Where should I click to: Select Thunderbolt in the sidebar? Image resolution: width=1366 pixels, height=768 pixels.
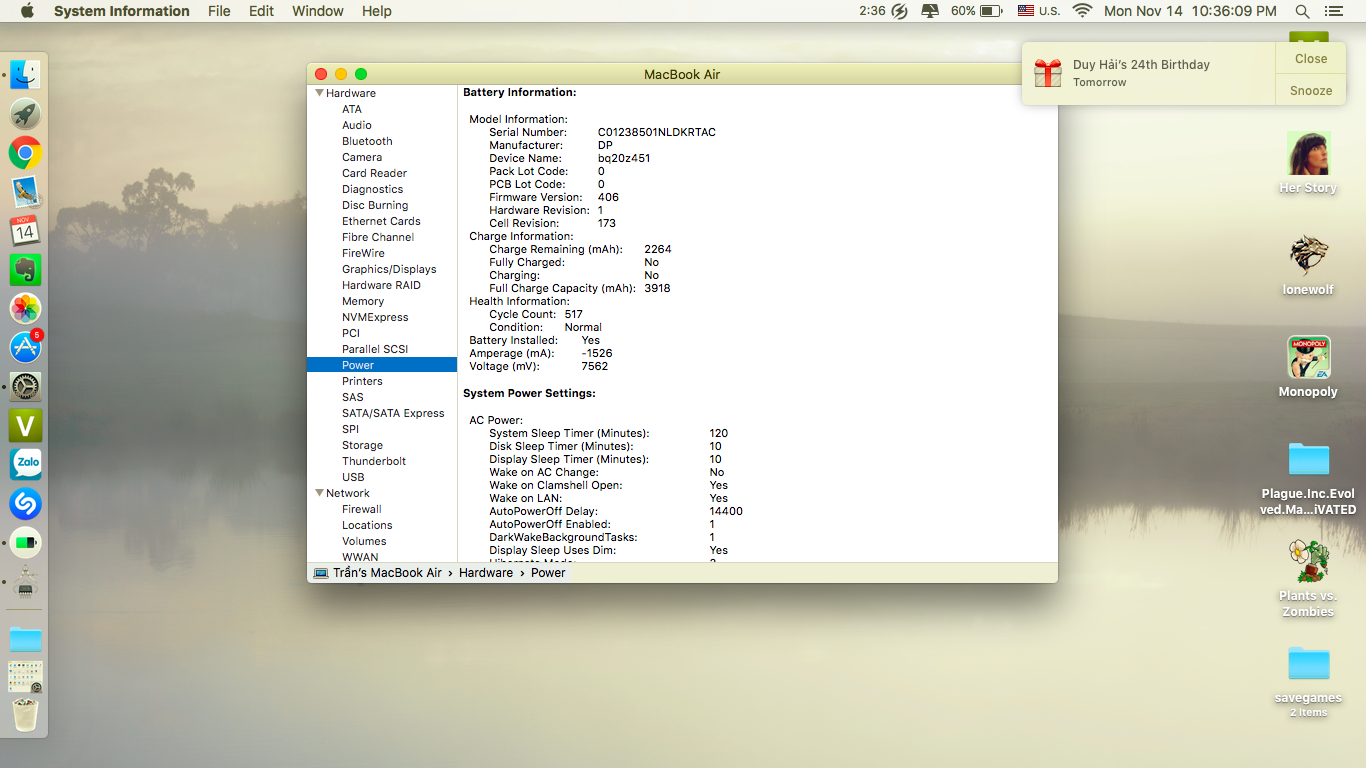click(374, 461)
